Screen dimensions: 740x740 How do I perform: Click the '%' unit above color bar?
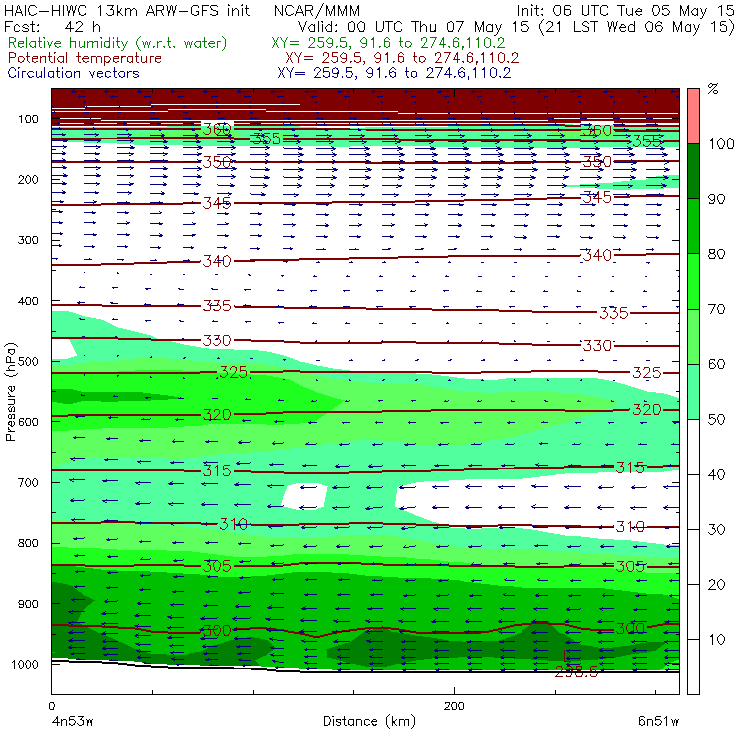pos(713,89)
